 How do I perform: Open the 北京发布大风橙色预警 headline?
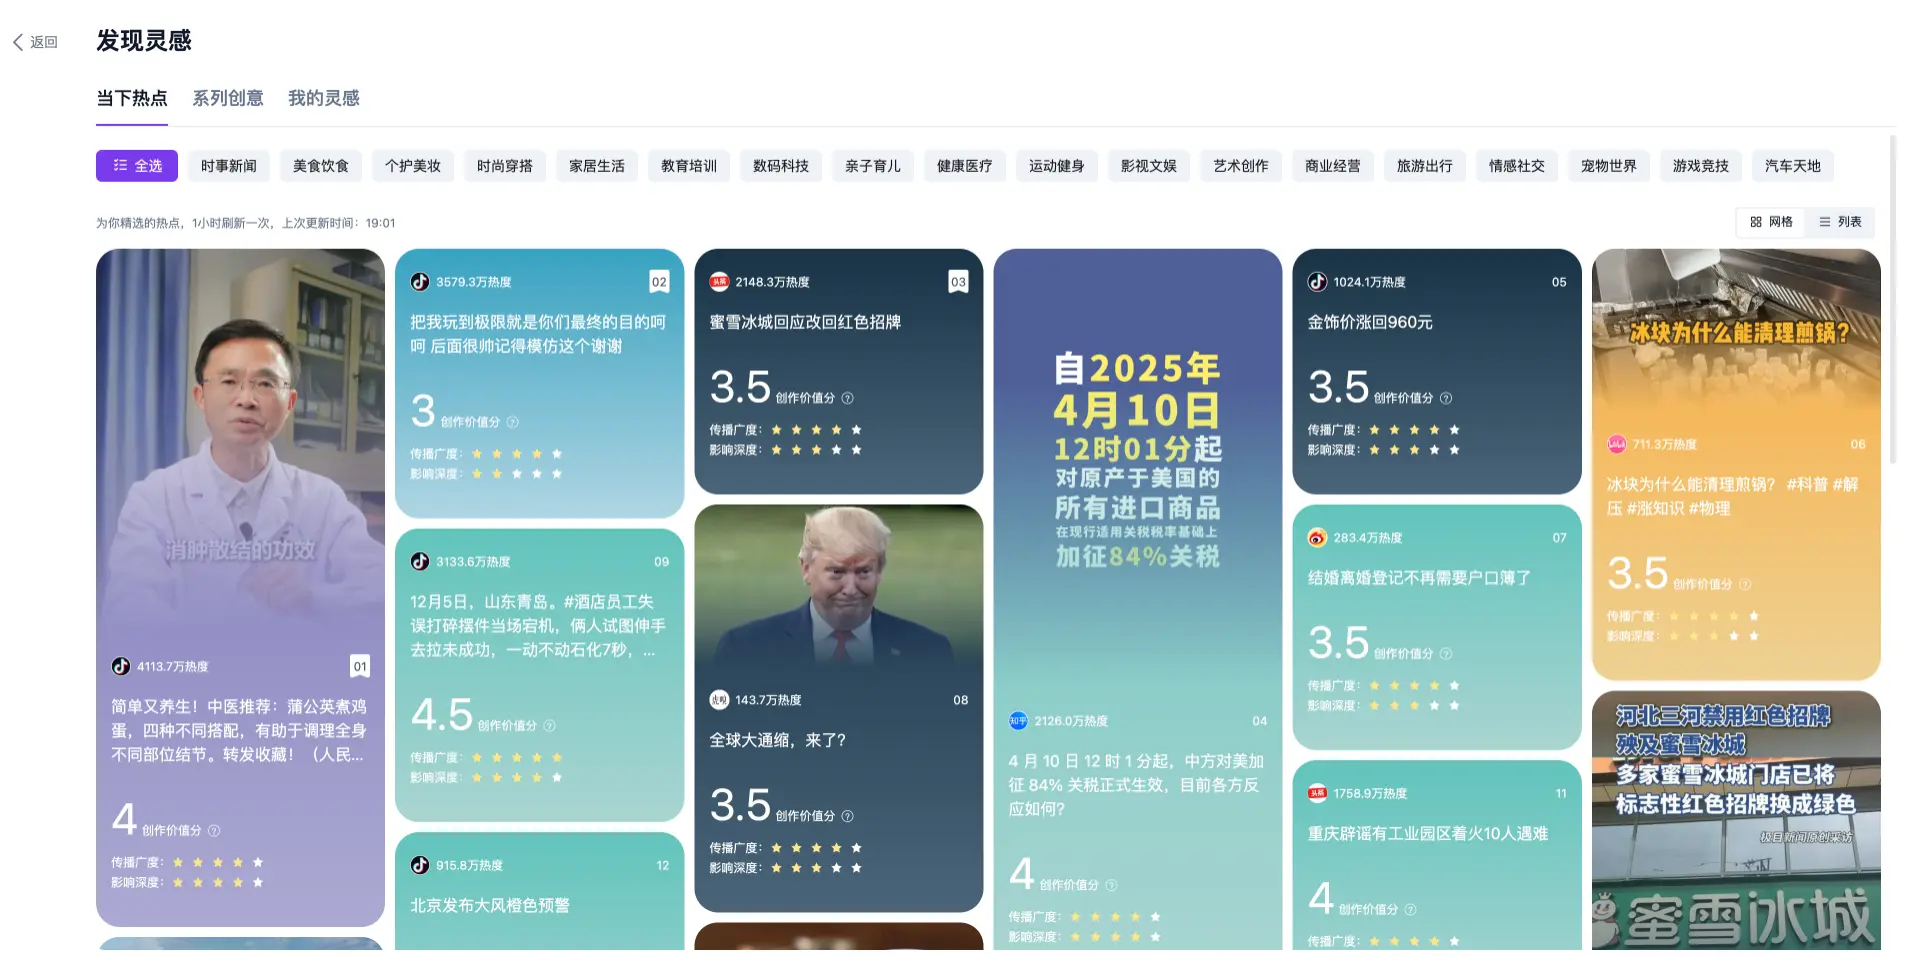[x=490, y=906]
